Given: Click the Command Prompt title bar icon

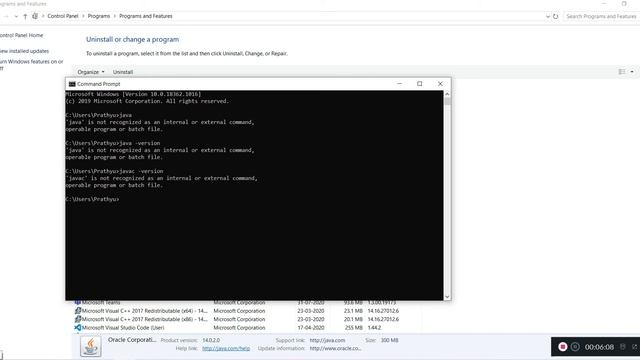Looking at the screenshot, I should (72, 84).
